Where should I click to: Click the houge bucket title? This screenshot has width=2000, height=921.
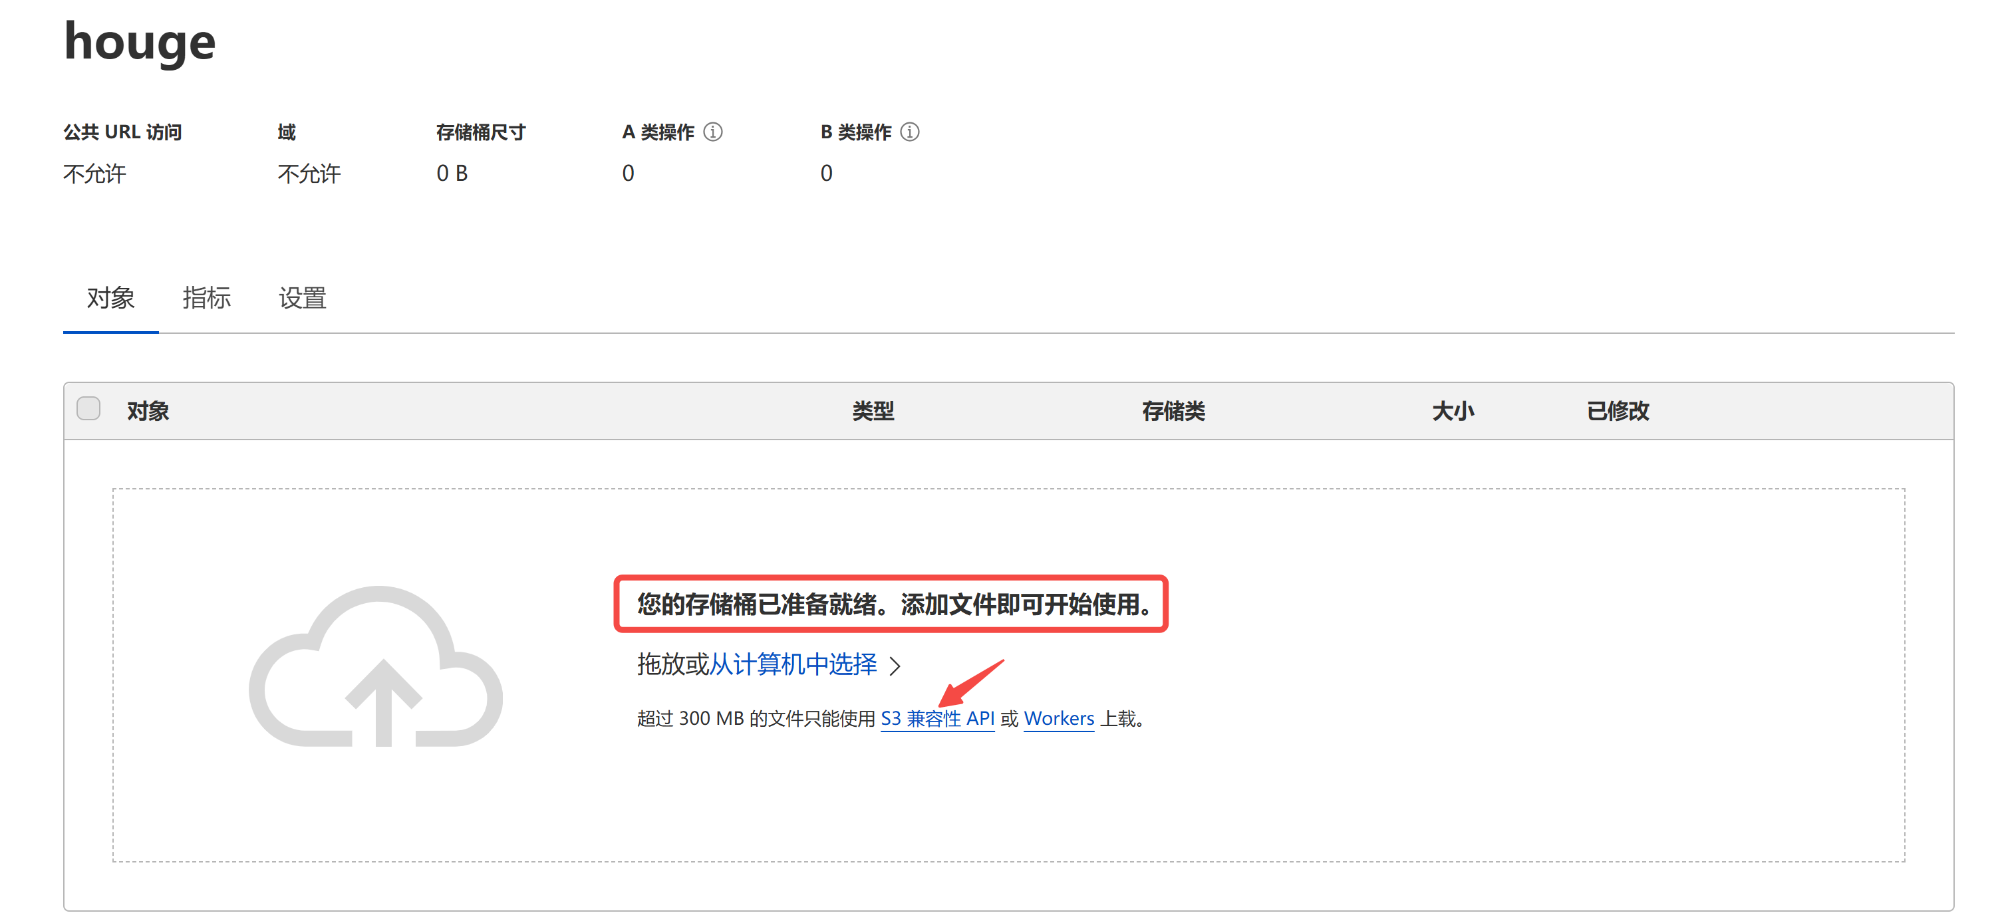[140, 42]
